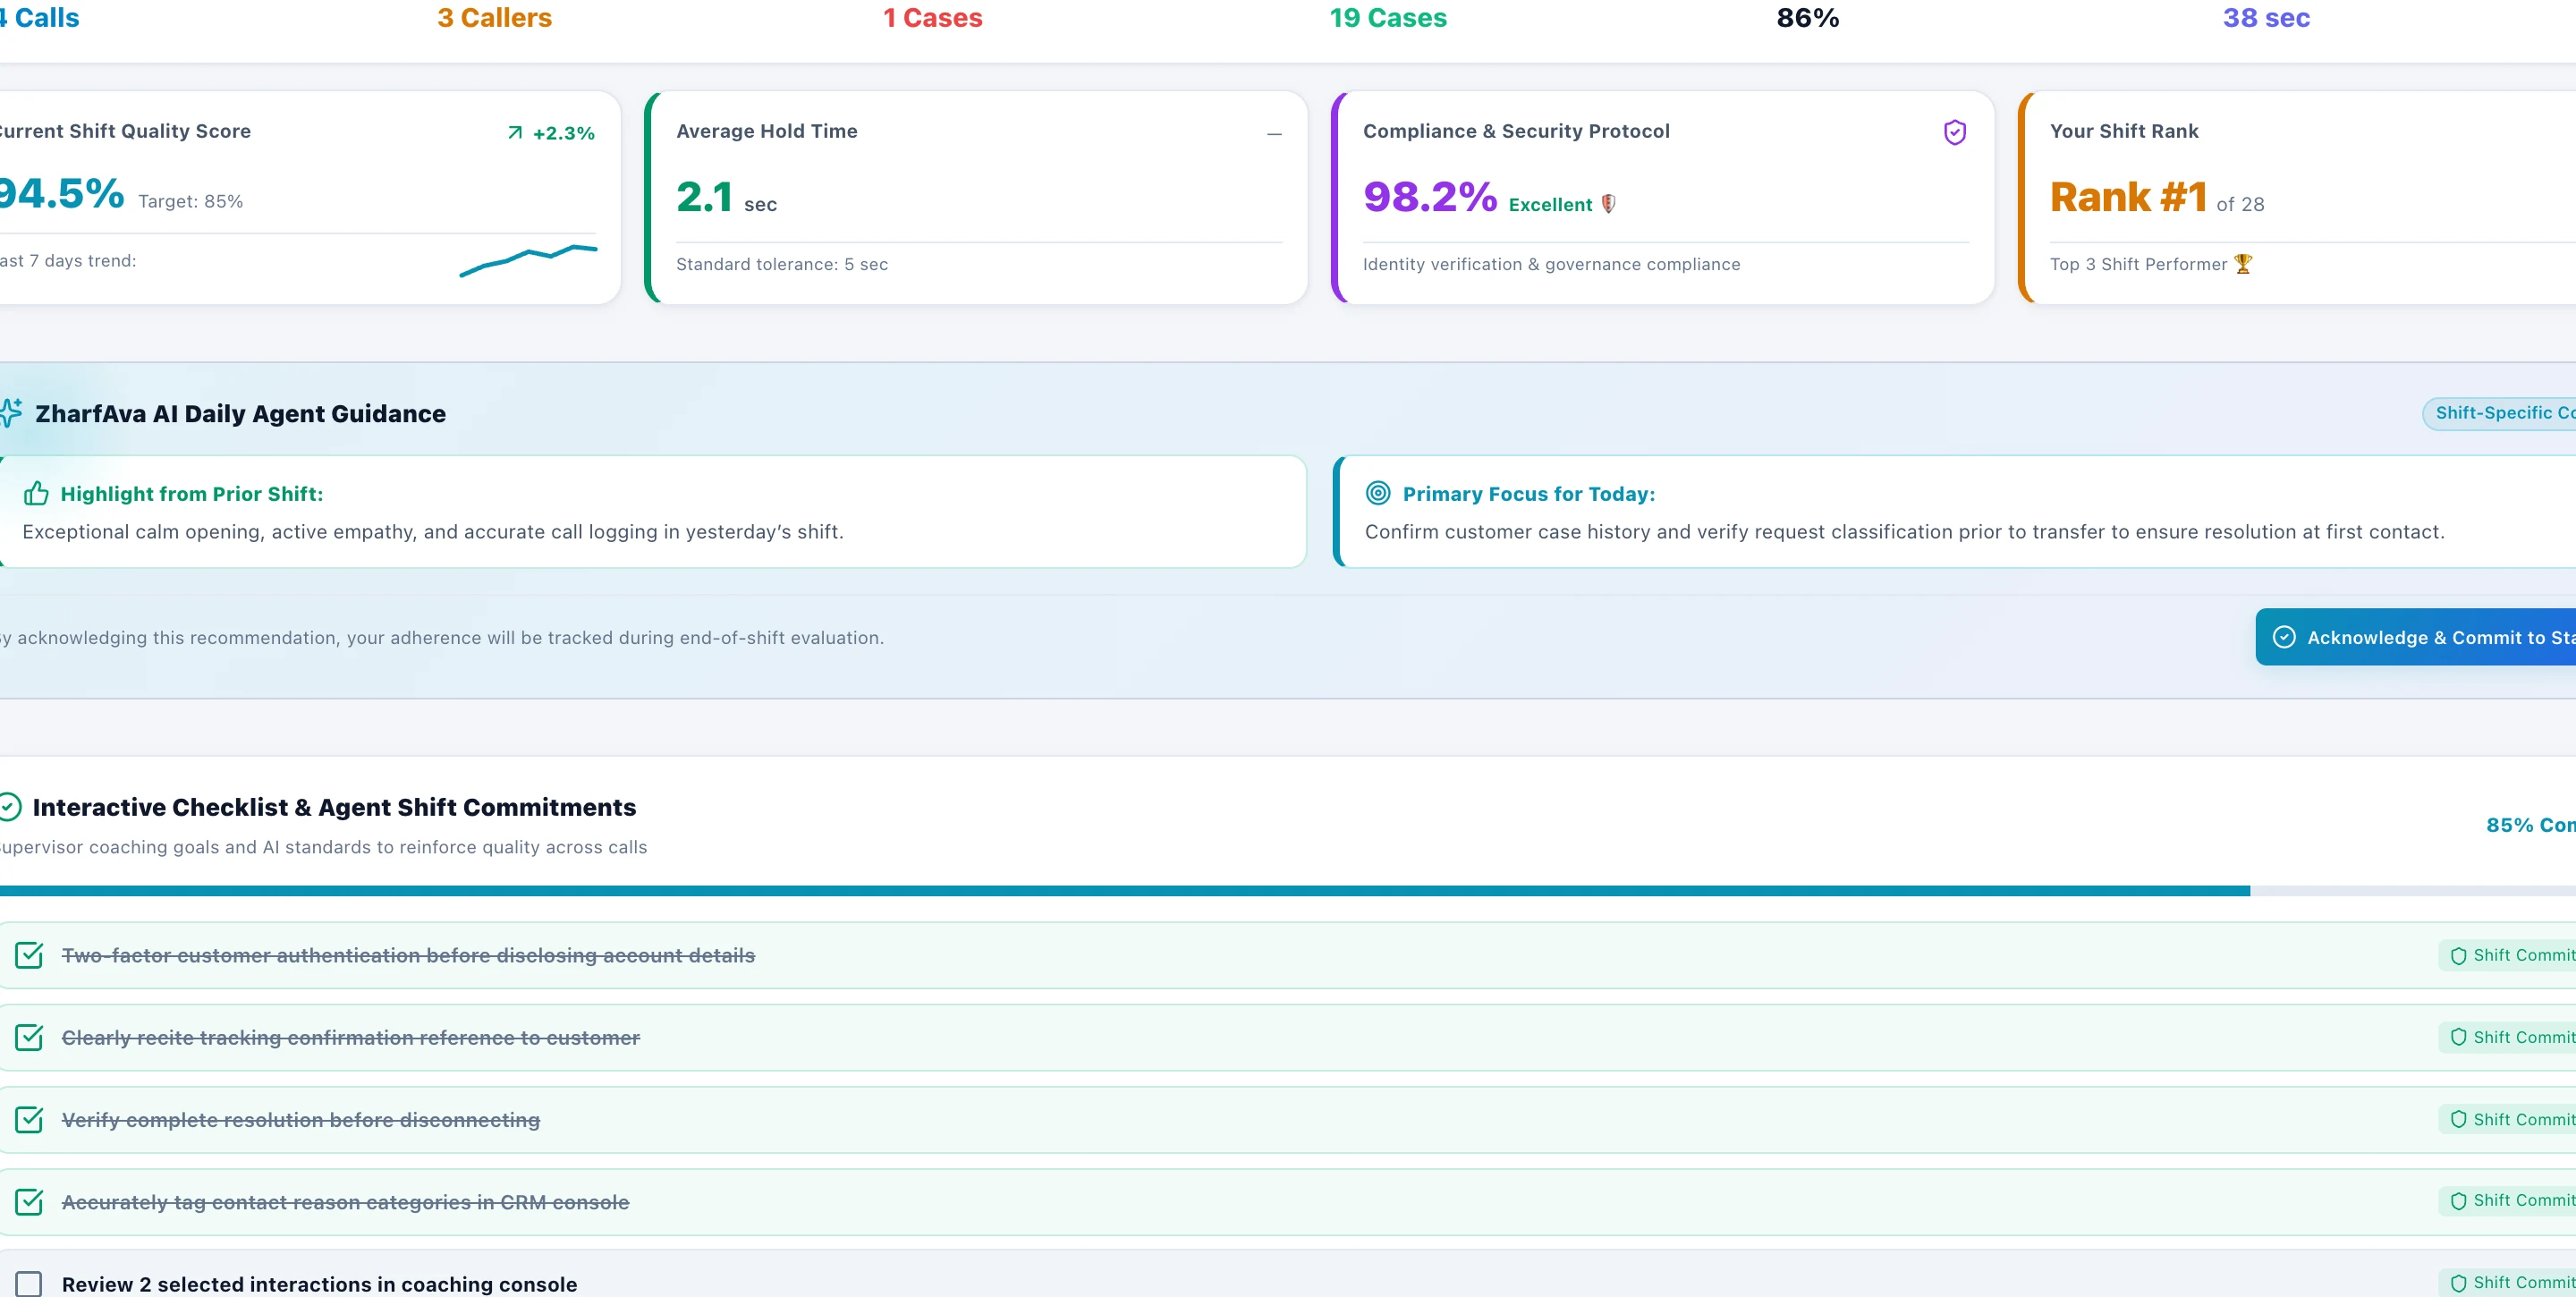
Task: Uncheck Verify complete resolution before disconnecting checkbox
Action: [29, 1119]
